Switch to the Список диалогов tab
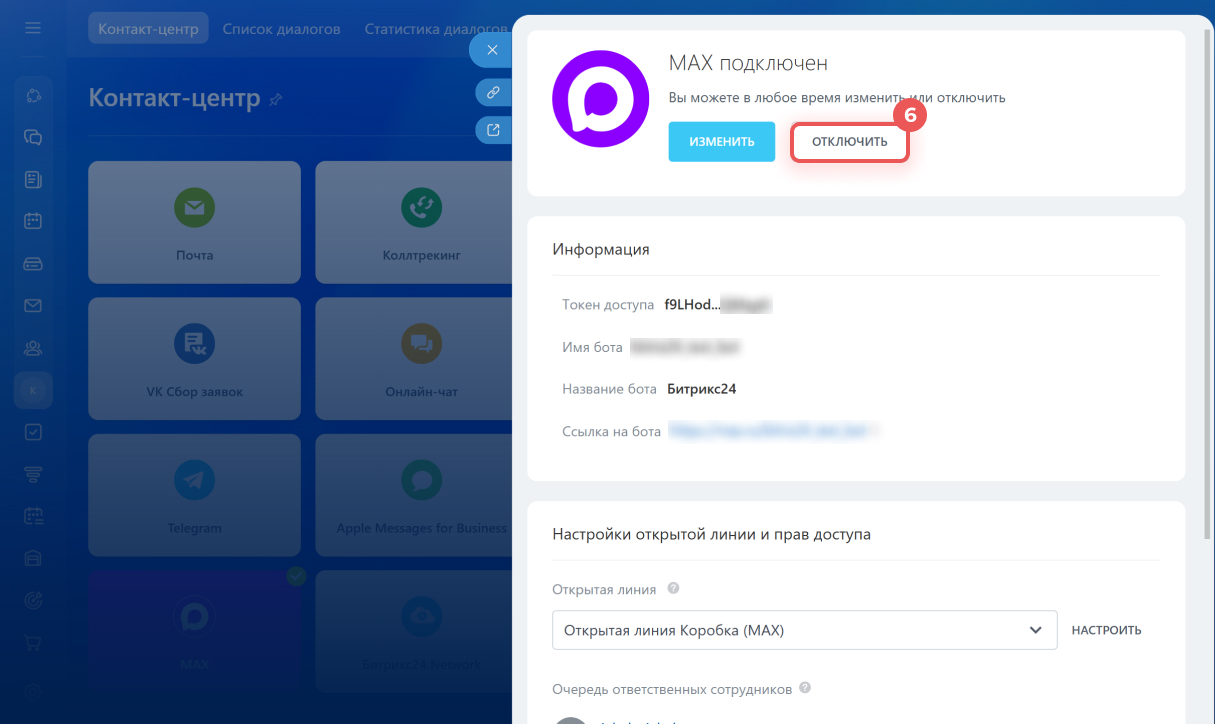Screen dimensions: 1215x724 pyautogui.click(x=281, y=29)
